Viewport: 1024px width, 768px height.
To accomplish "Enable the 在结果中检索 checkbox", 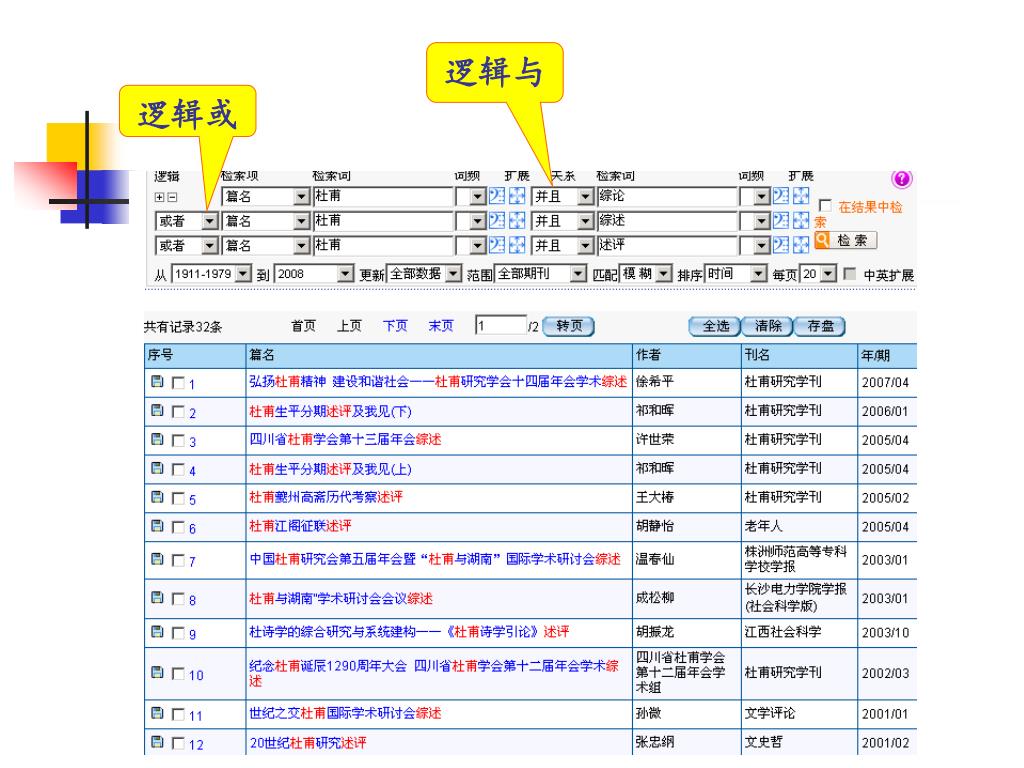I will 825,206.
